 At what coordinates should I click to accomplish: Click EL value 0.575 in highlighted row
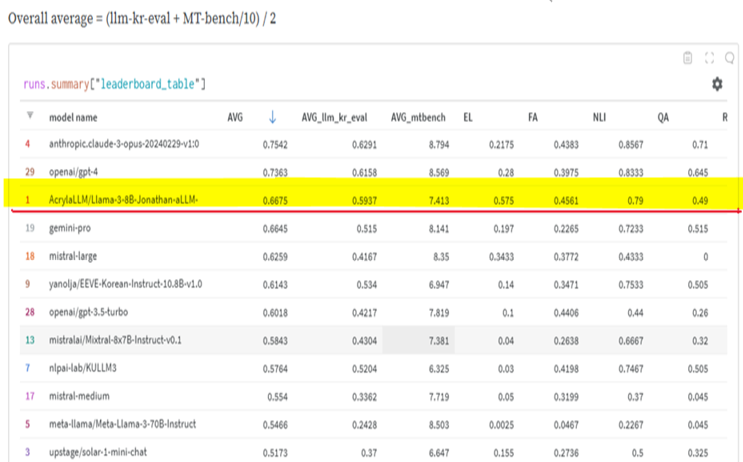pos(504,200)
